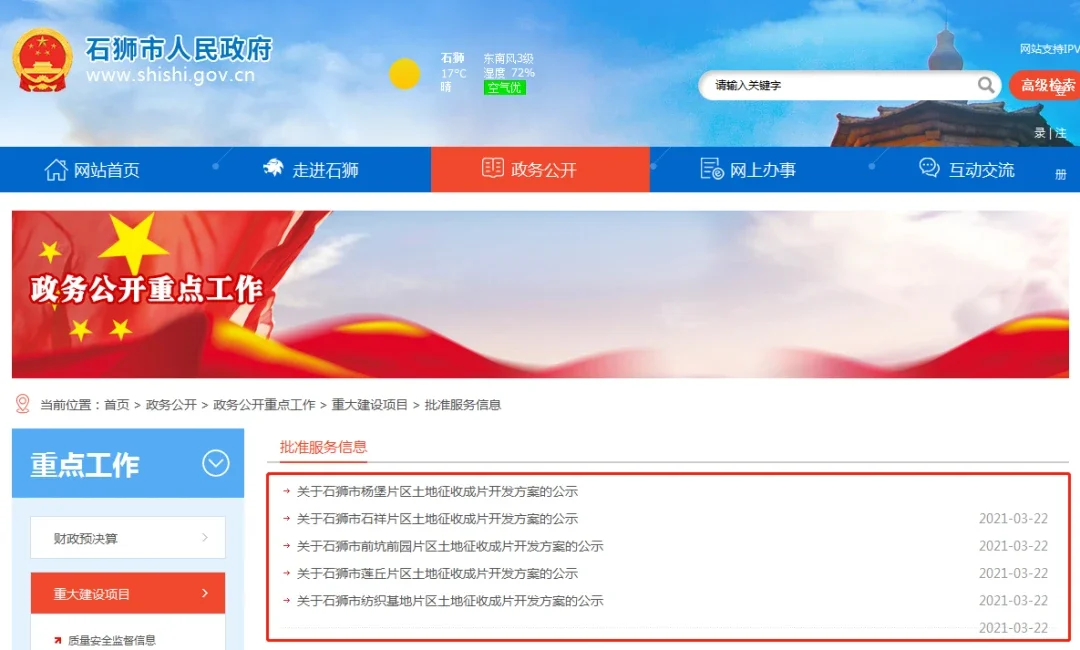1080x650 pixels.
Task: Click the lion icon beside 走进石狮
Action: pyautogui.click(x=273, y=167)
